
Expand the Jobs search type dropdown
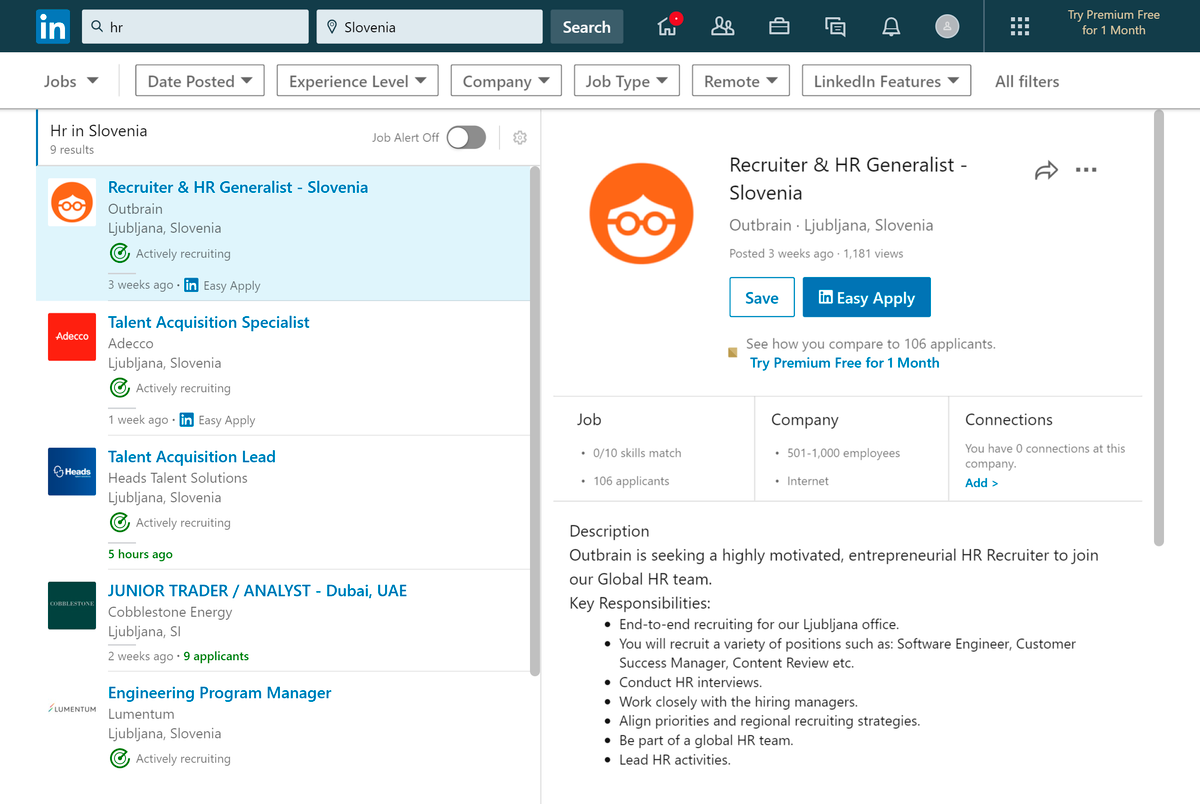pyautogui.click(x=71, y=81)
